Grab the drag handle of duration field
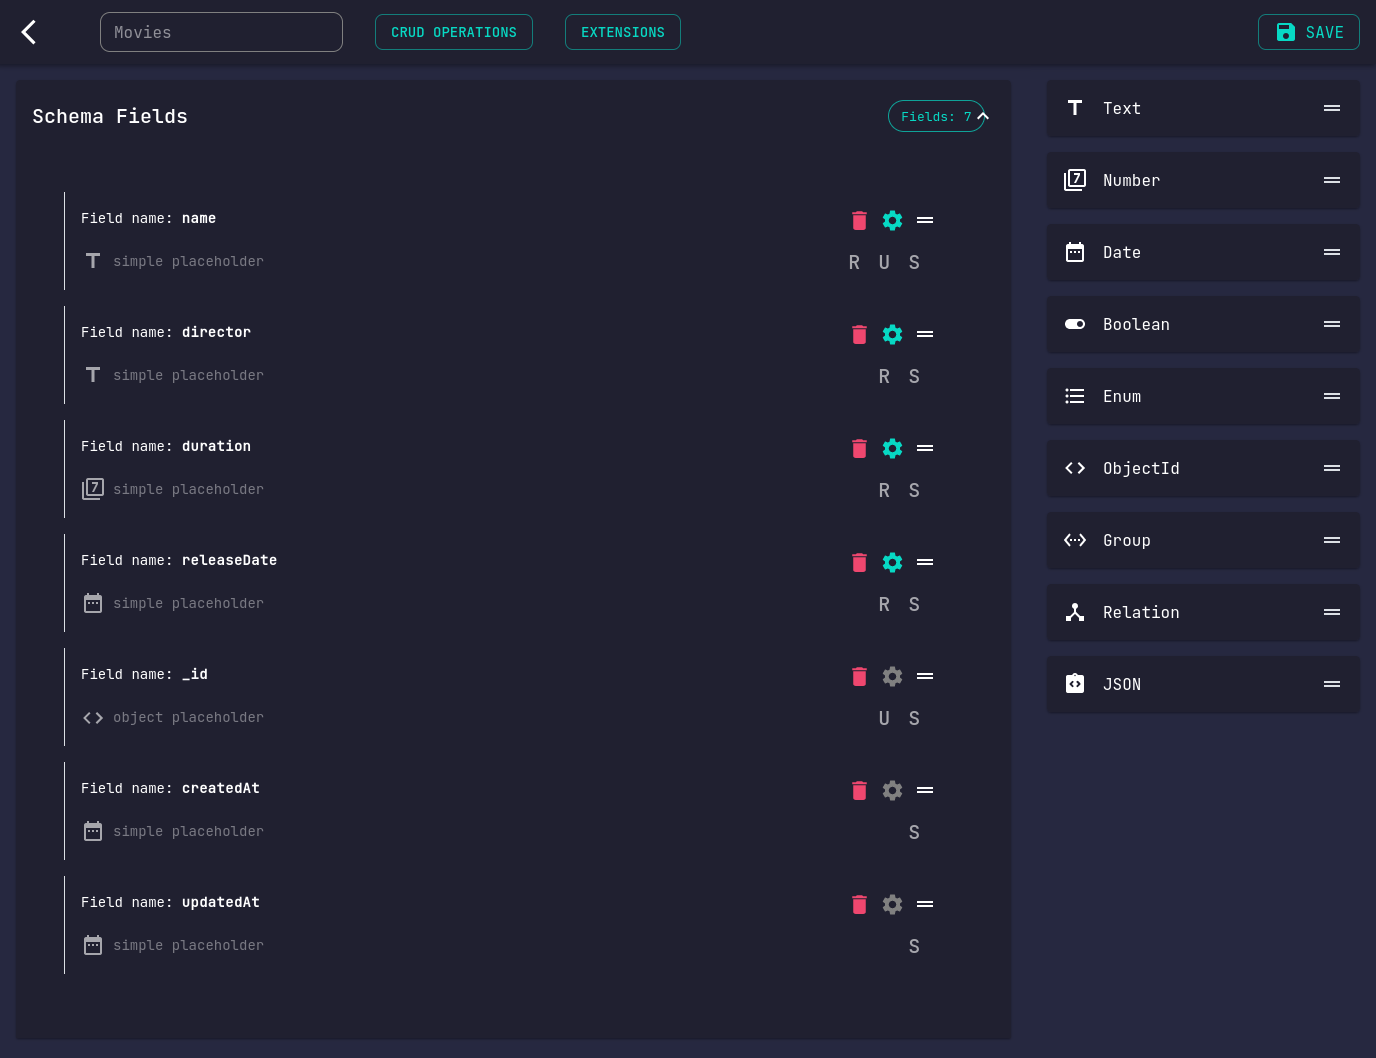This screenshot has width=1376, height=1058. coord(925,448)
